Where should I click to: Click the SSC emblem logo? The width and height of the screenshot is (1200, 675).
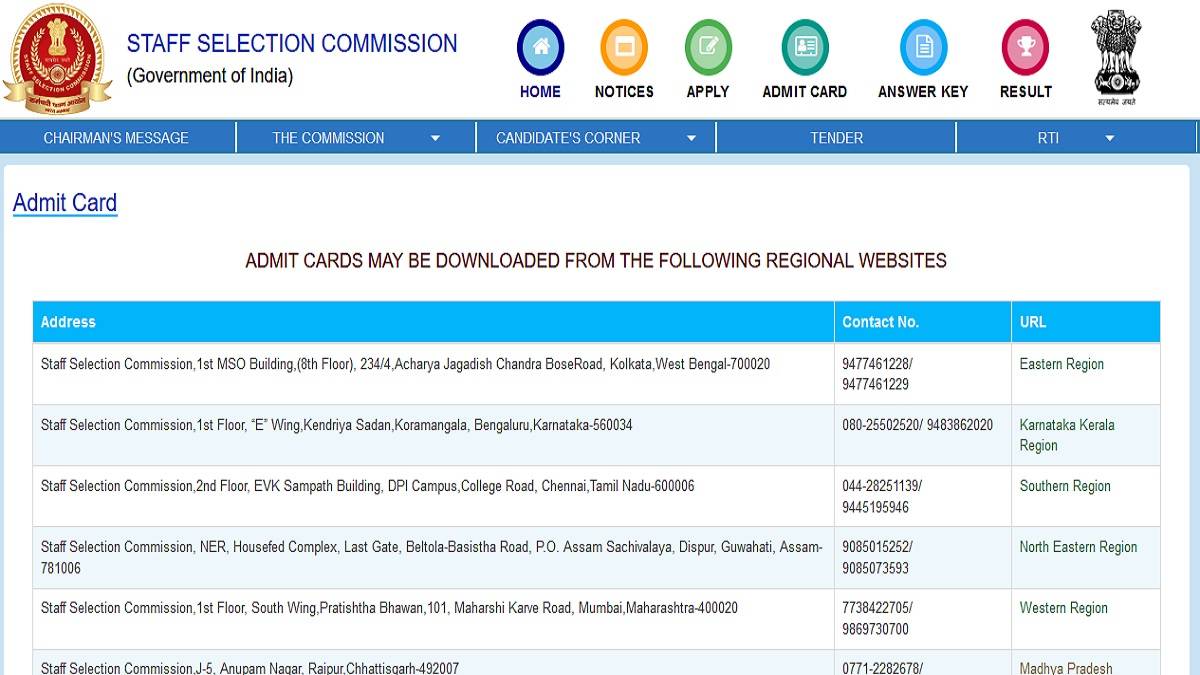click(58, 57)
